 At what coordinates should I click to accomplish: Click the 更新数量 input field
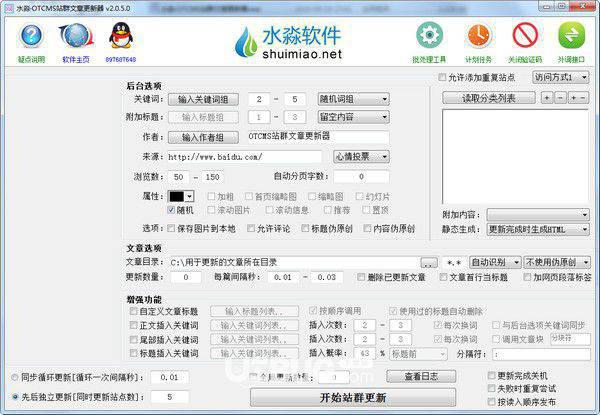click(x=186, y=277)
